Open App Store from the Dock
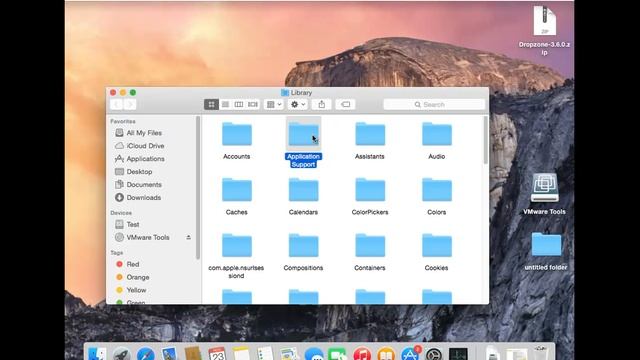Viewport: 640px width, 360px height. pyautogui.click(x=410, y=353)
